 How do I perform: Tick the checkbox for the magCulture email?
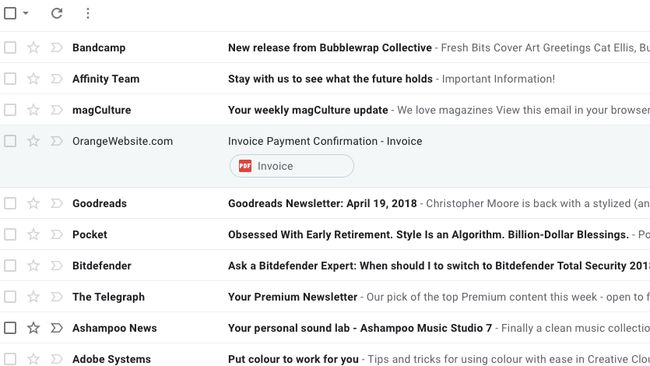pyautogui.click(x=10, y=110)
